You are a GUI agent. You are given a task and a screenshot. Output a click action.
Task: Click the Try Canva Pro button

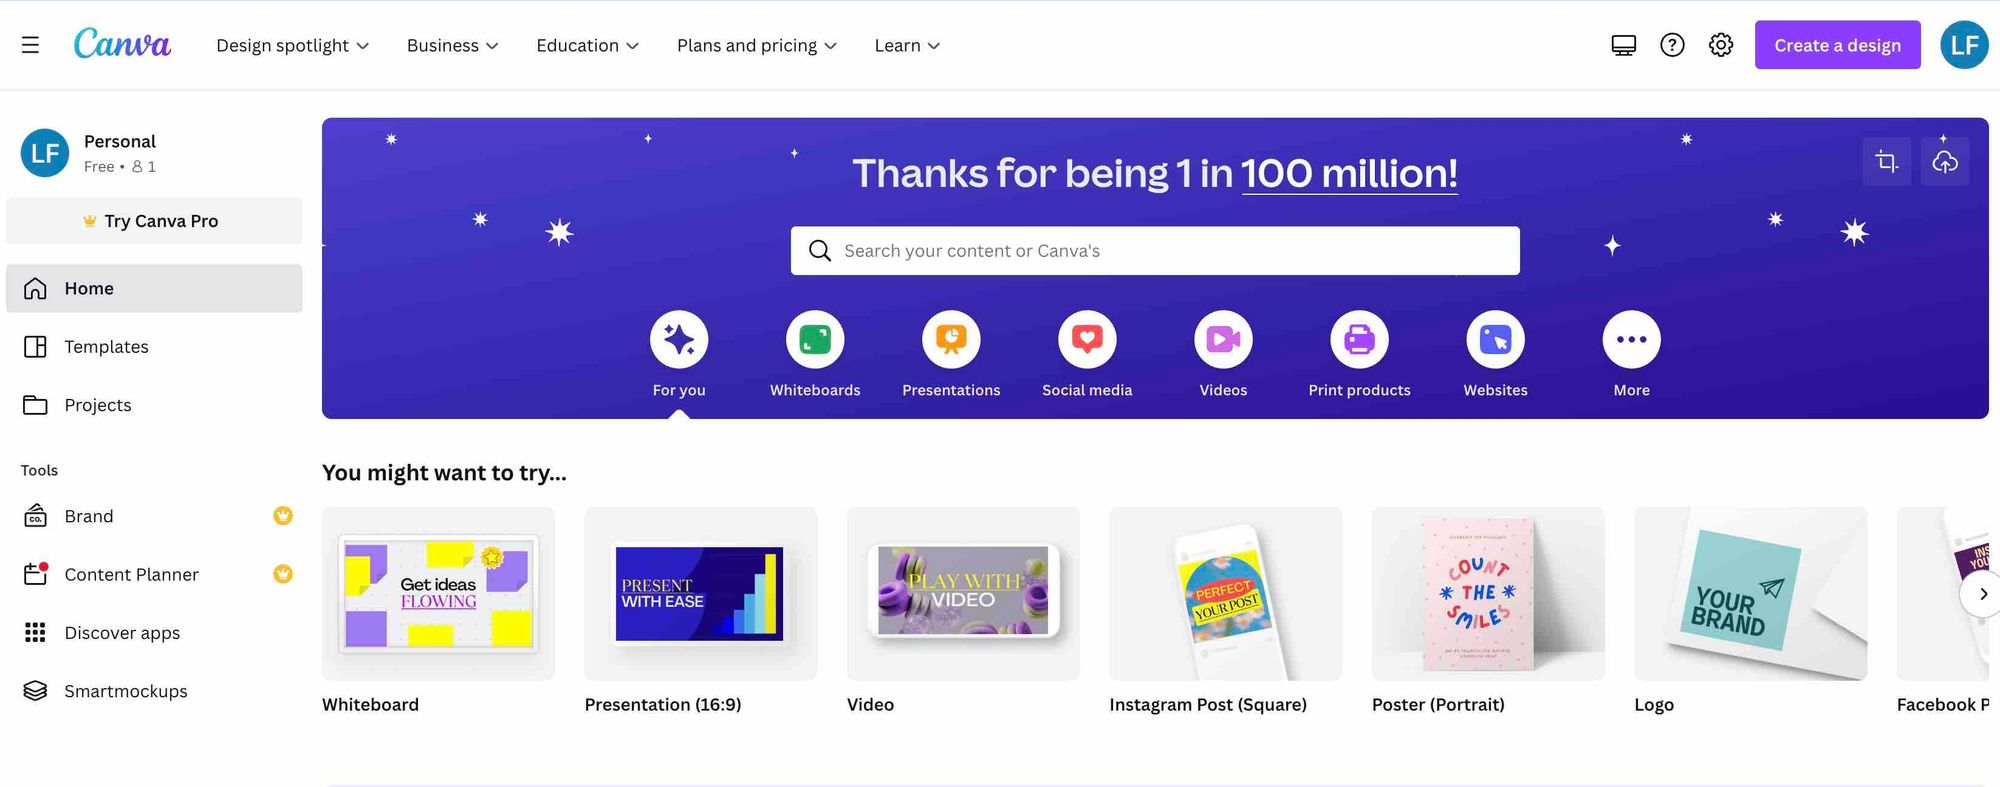[154, 221]
